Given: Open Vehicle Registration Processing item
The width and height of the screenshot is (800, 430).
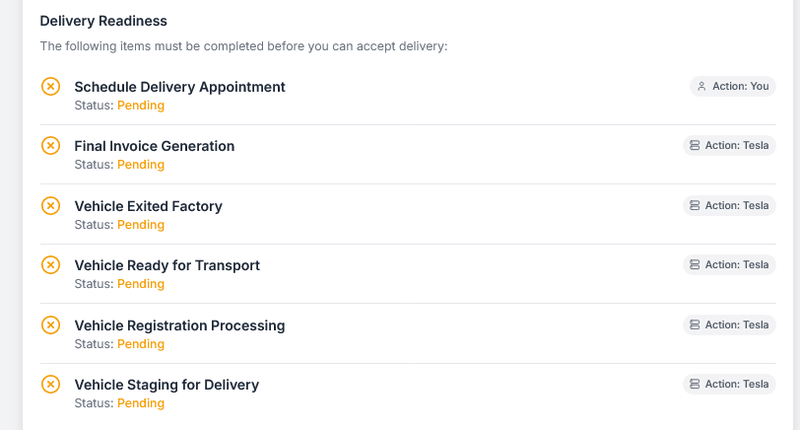Looking at the screenshot, I should point(179,325).
